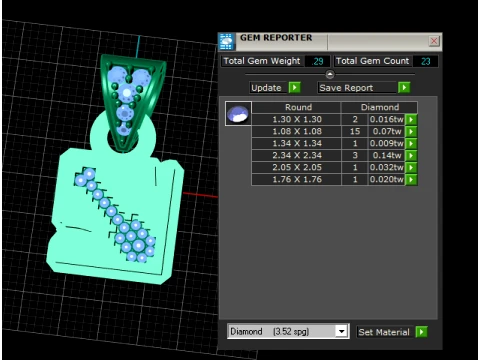
Task: Select the 2.05 X 2.05 size cell
Action: (297, 167)
